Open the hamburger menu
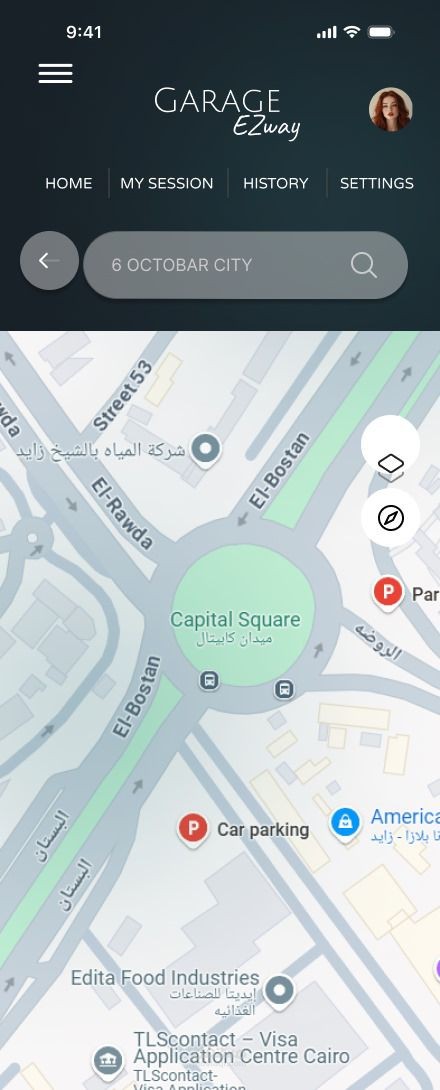The image size is (440, 1090). click(56, 73)
